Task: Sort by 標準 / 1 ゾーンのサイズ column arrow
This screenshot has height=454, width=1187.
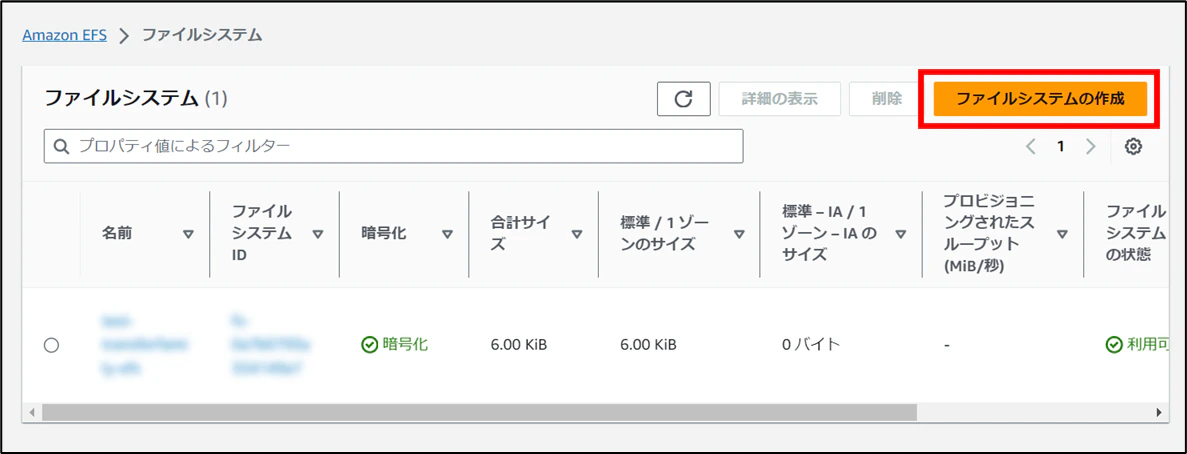Action: pos(739,235)
